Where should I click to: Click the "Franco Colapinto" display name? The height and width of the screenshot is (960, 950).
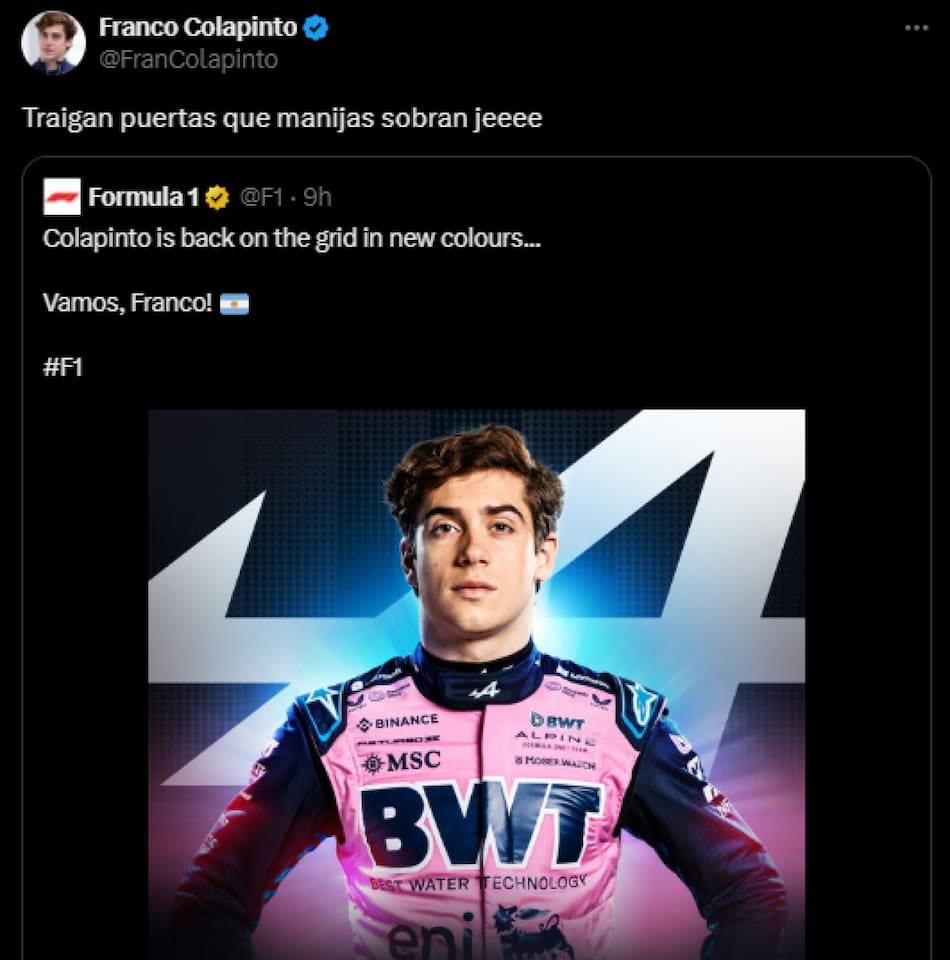pyautogui.click(x=197, y=28)
